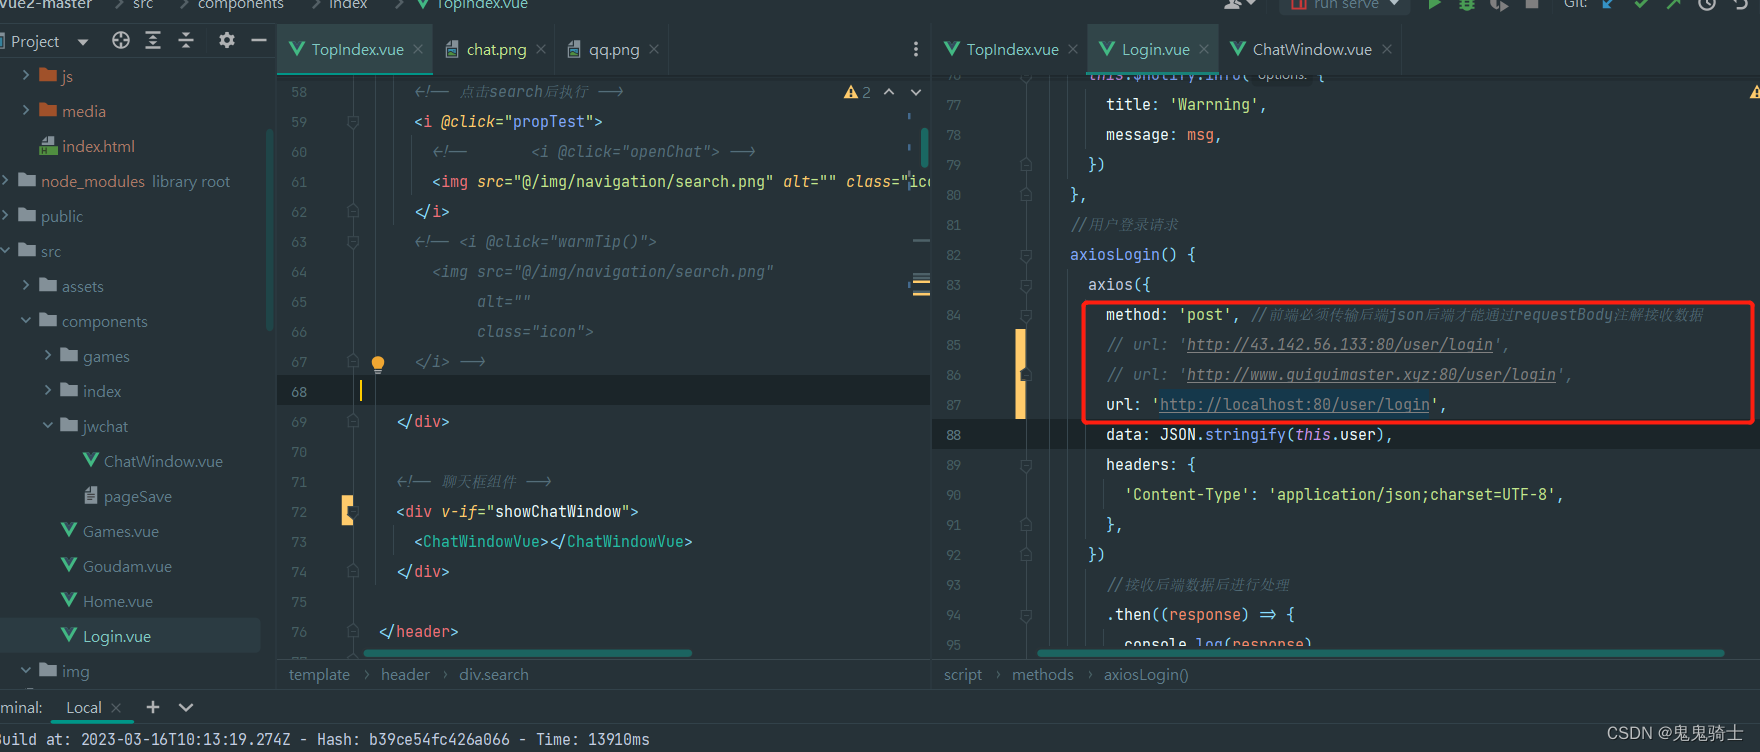Show Git history clock icon
This screenshot has width=1760, height=752.
coord(1706,4)
